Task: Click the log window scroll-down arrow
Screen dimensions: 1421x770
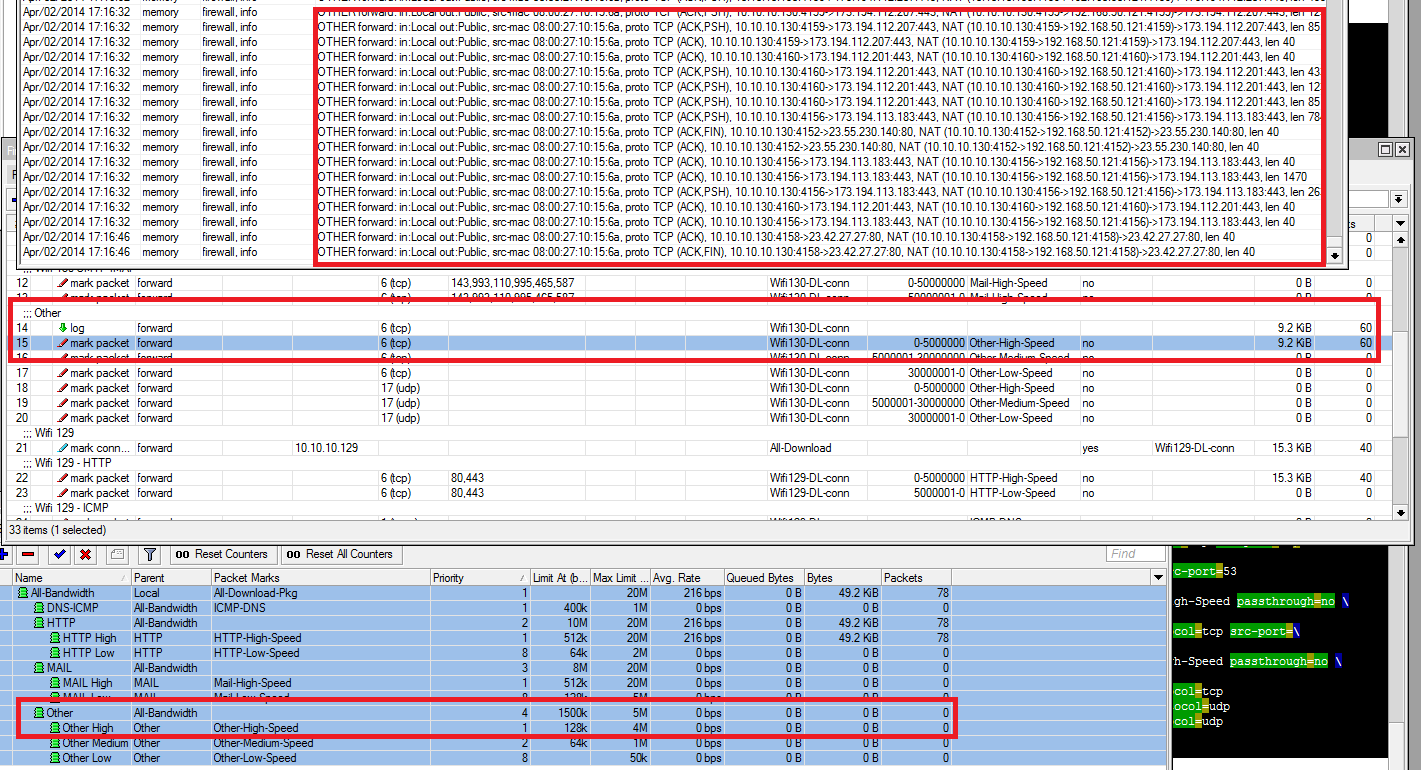Action: 1337,255
